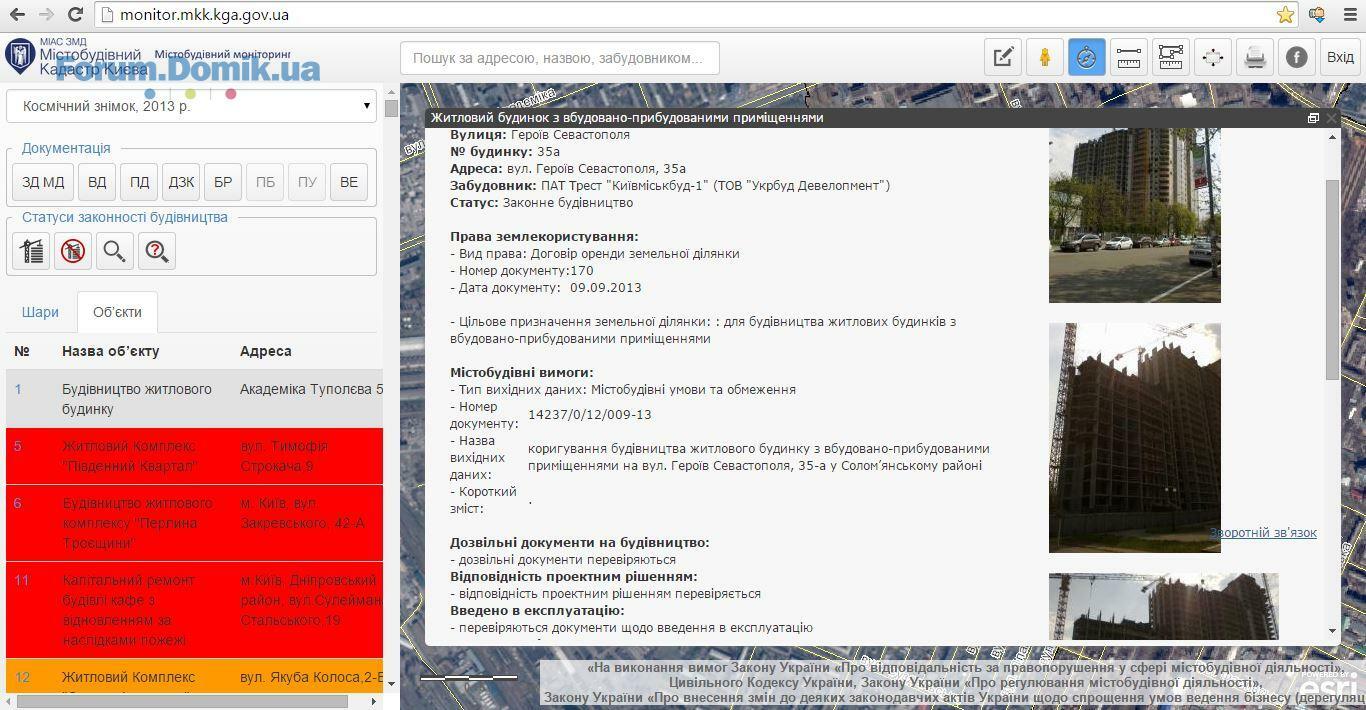This screenshot has width=1366, height=710.
Task: Open the bottom crane photo thumbnail
Action: point(1164,607)
